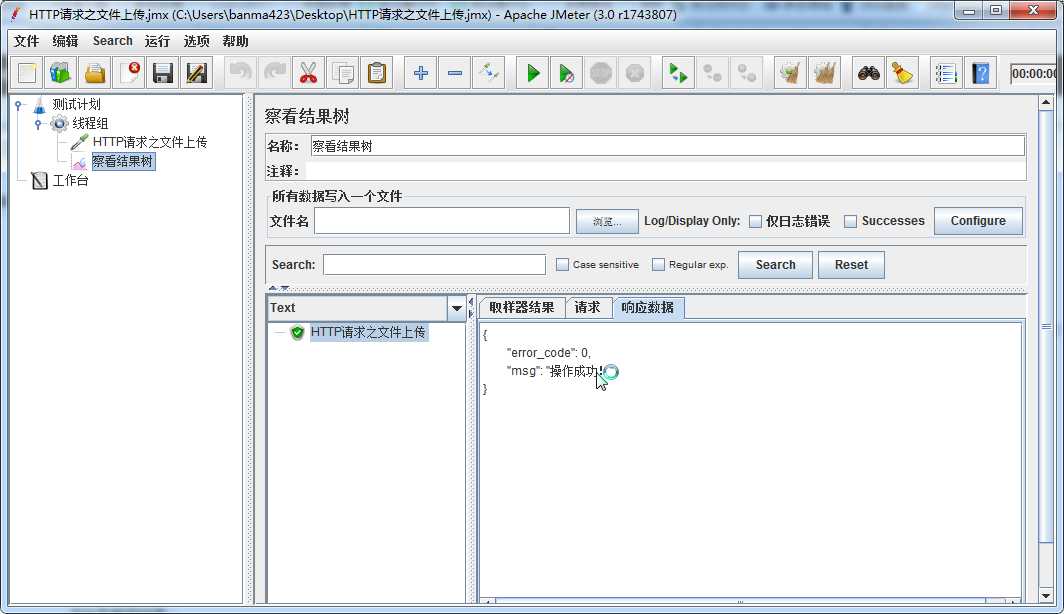Click the Reset button

tap(851, 265)
